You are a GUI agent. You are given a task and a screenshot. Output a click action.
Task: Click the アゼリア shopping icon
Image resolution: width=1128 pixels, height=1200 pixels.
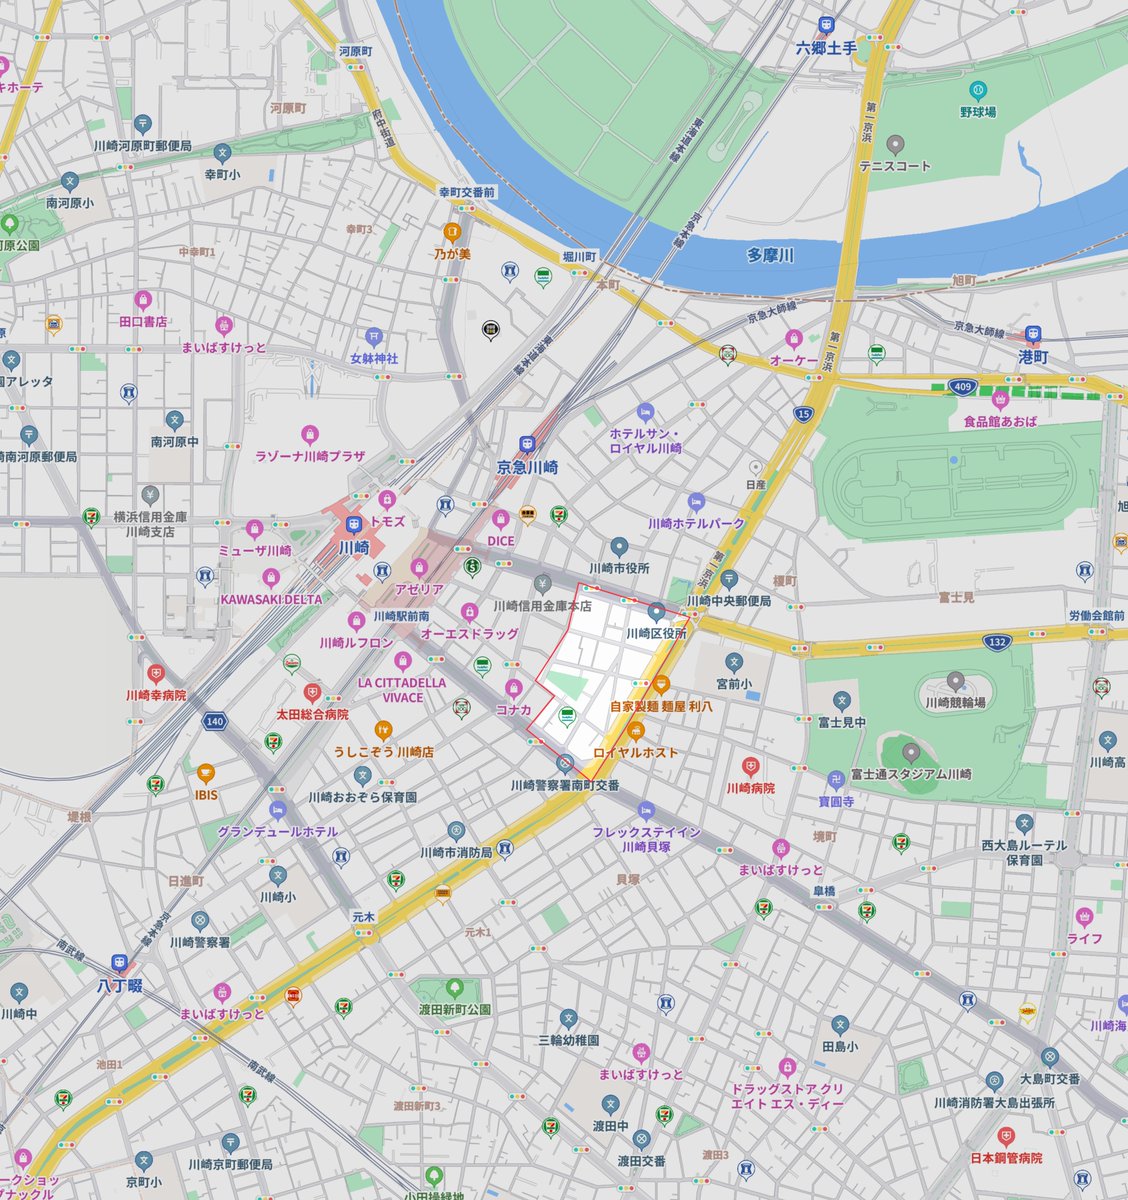point(419,568)
